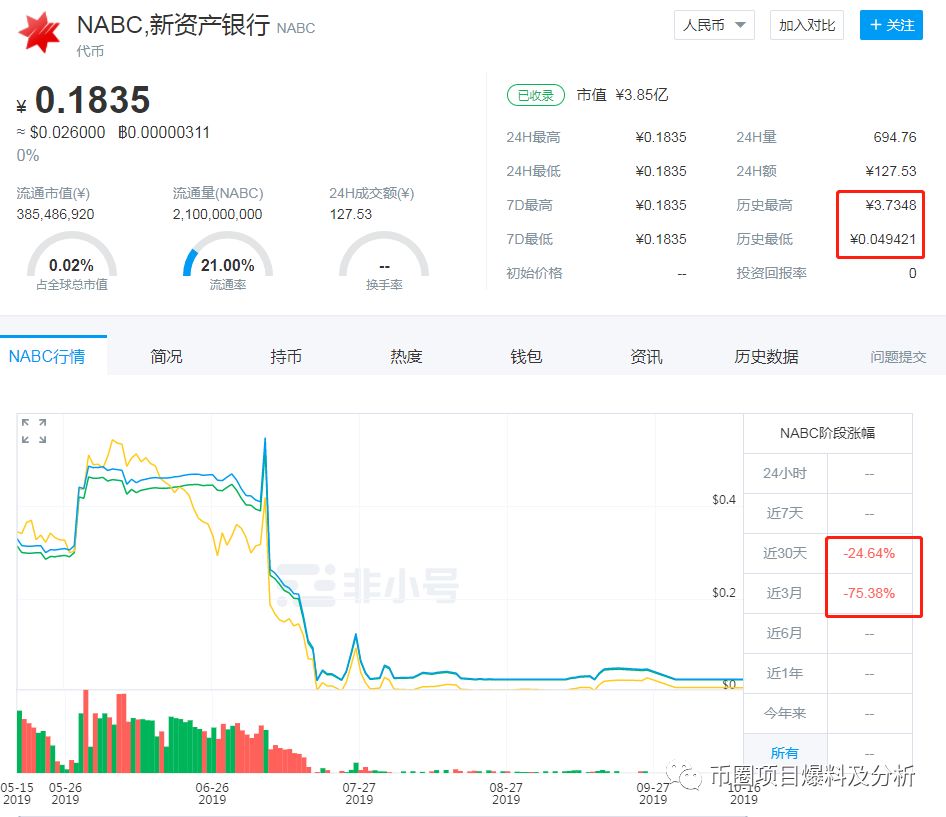Open the 历史数据 history tab
This screenshot has height=817, width=946.
[x=766, y=357]
